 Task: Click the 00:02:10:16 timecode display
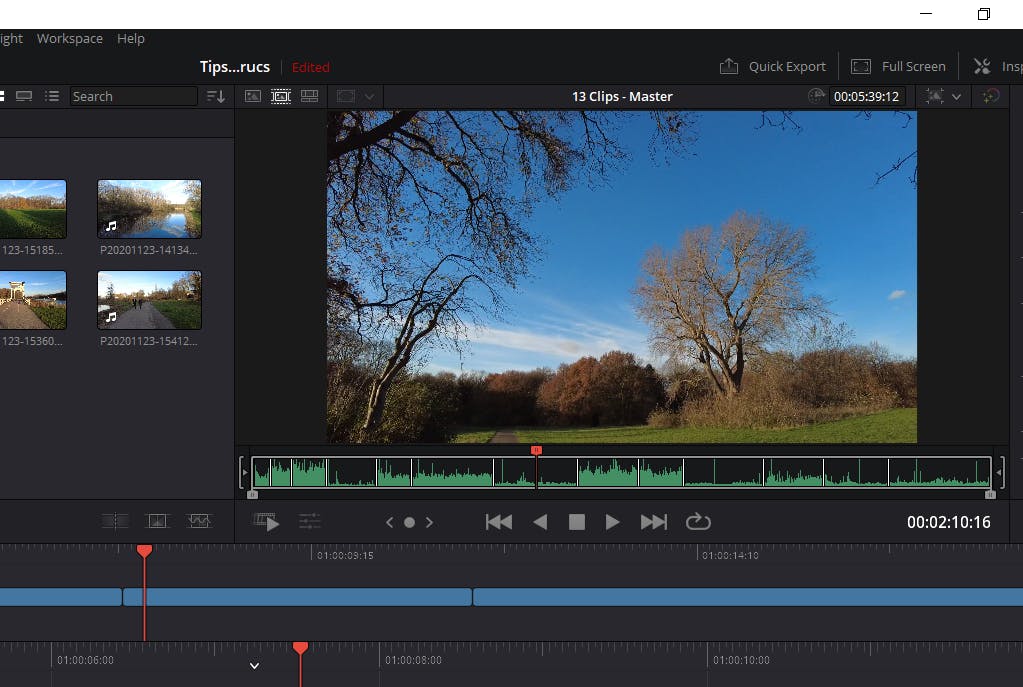(x=949, y=522)
